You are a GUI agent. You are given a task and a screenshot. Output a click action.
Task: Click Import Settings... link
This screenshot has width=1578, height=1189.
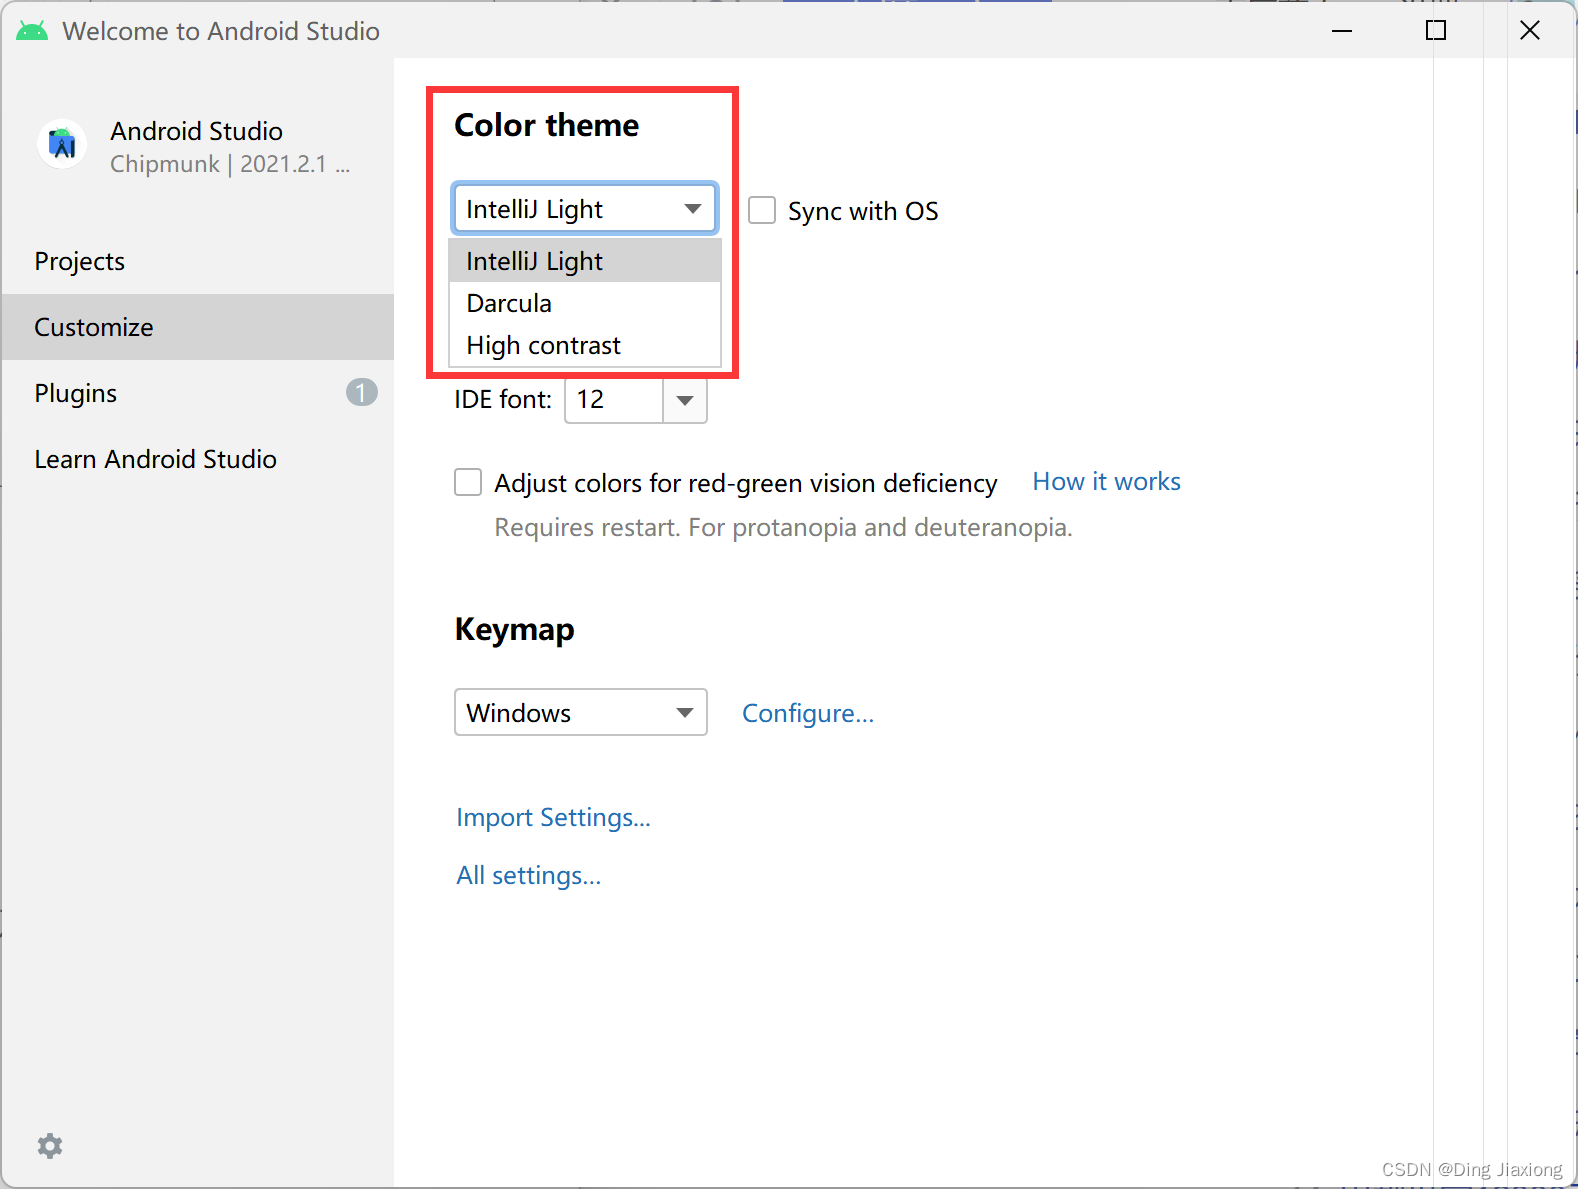[553, 817]
